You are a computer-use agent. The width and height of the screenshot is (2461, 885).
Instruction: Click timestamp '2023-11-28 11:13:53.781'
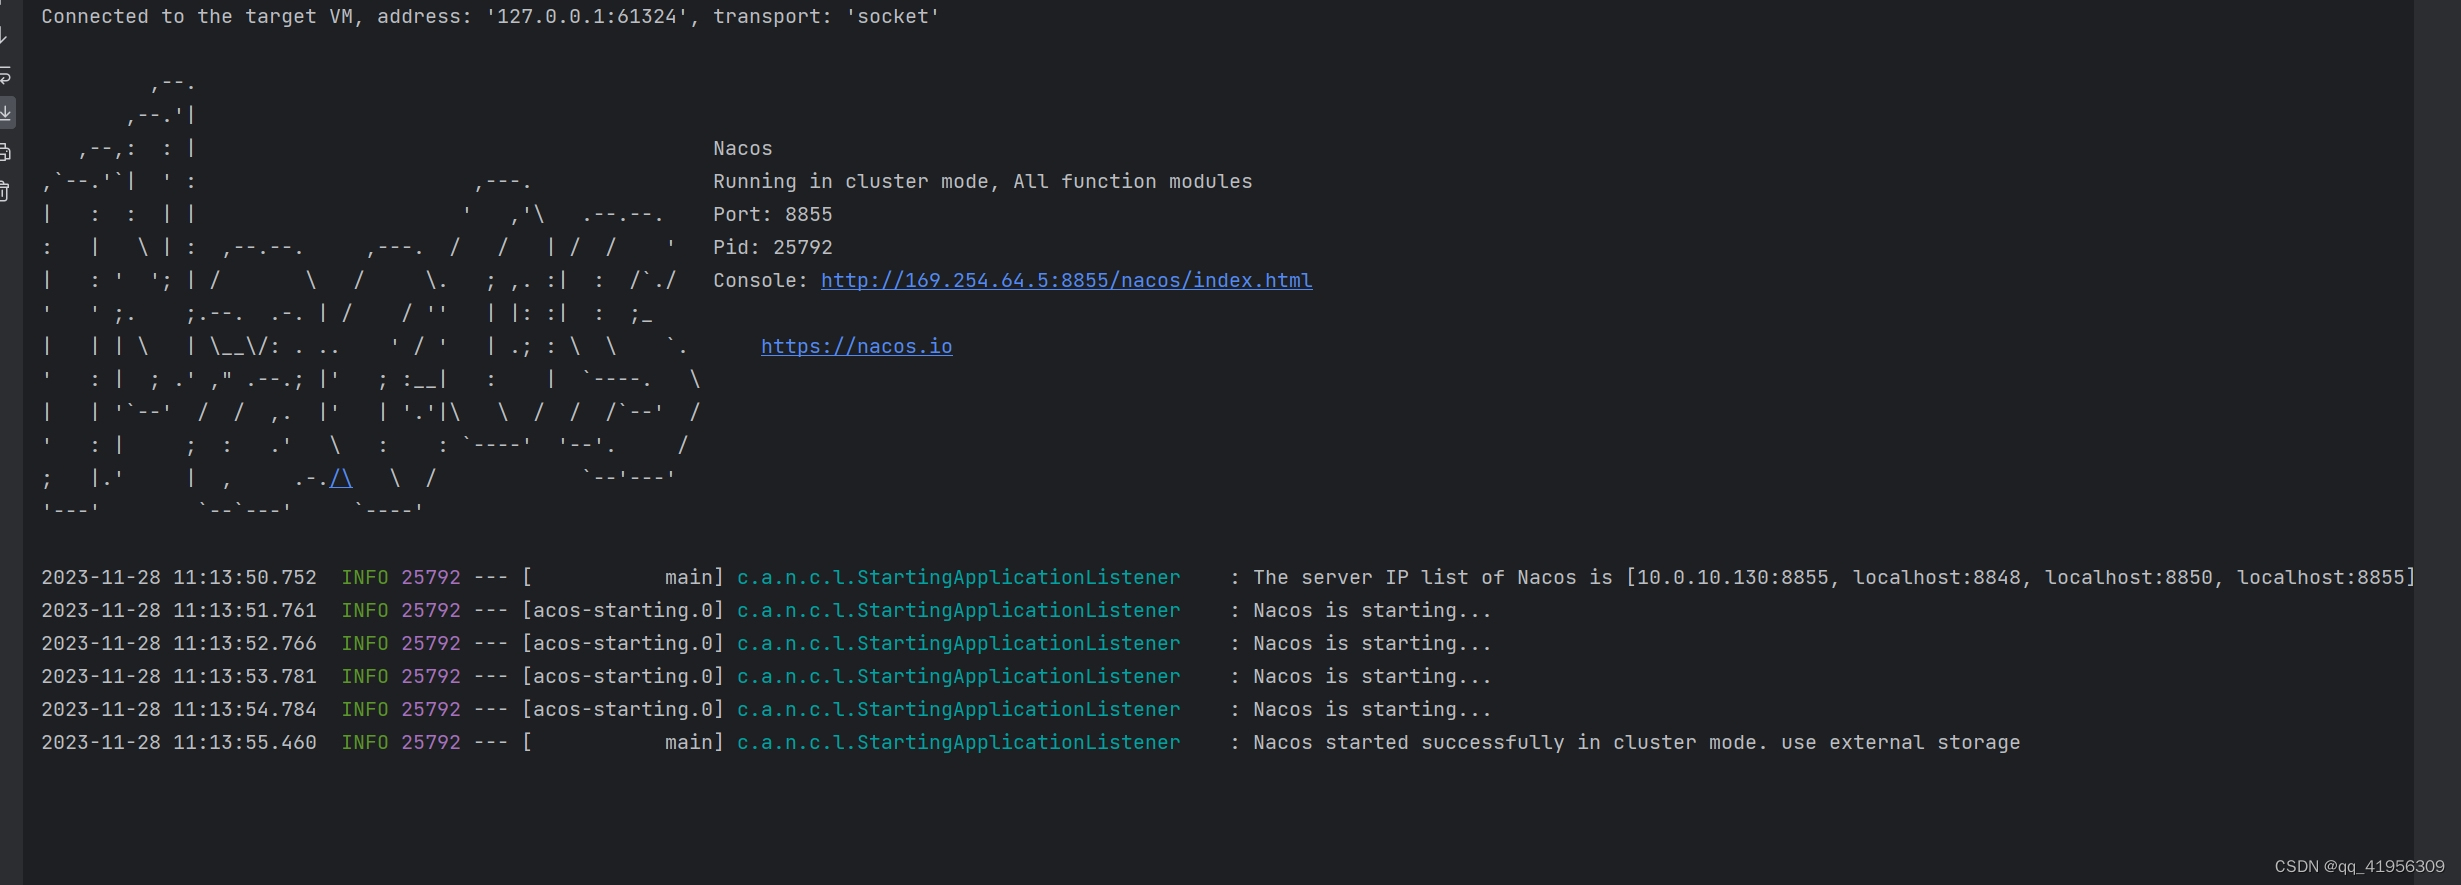click(x=179, y=677)
